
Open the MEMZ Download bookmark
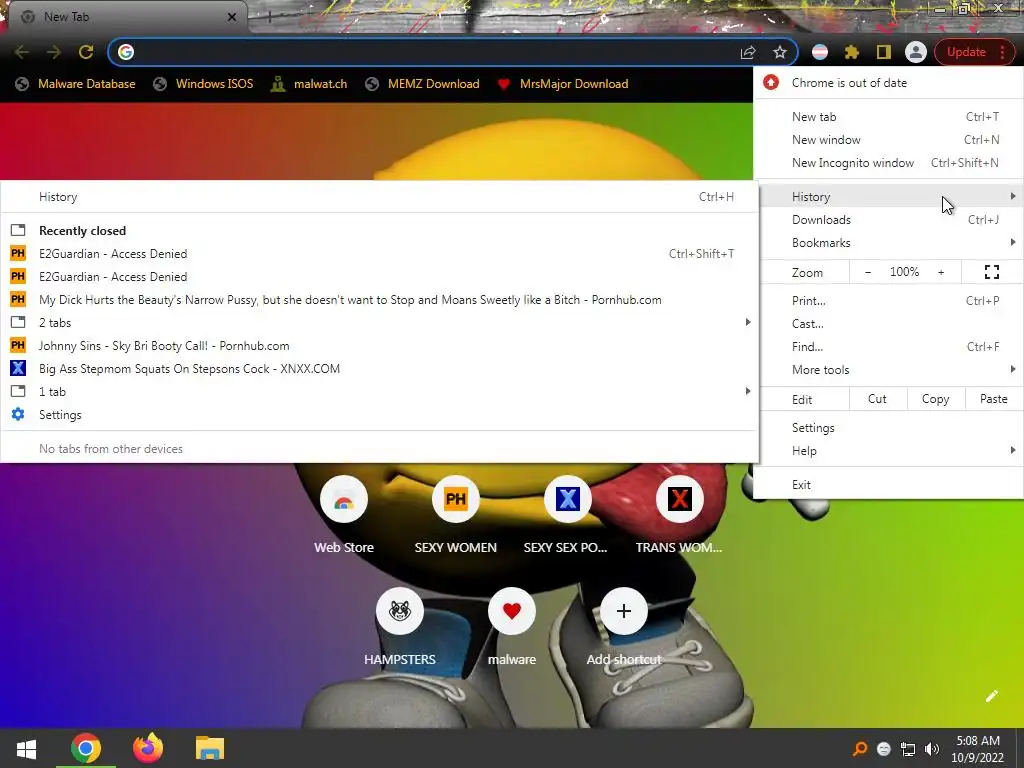[423, 84]
